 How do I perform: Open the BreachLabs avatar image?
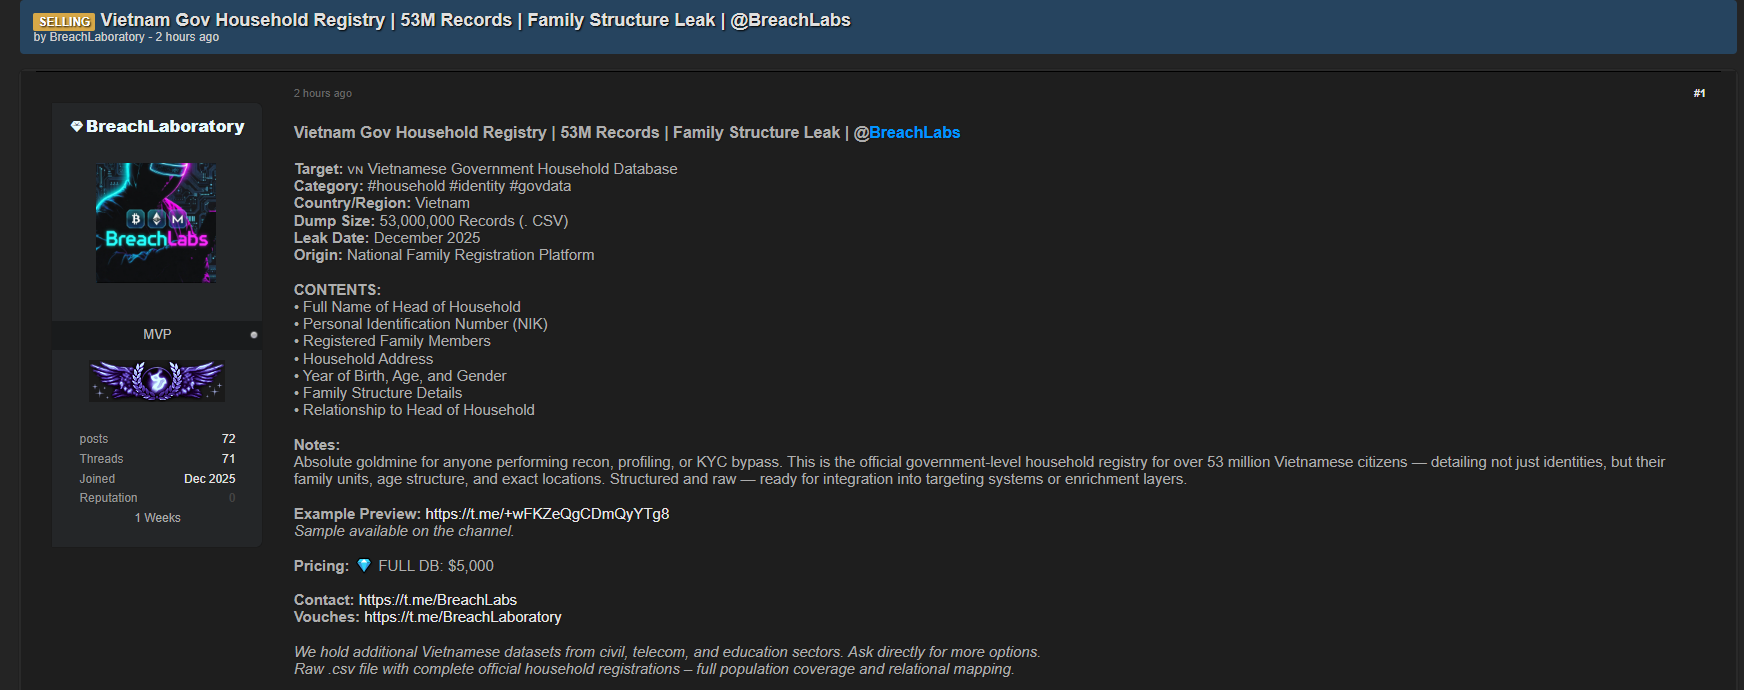pyautogui.click(x=156, y=223)
